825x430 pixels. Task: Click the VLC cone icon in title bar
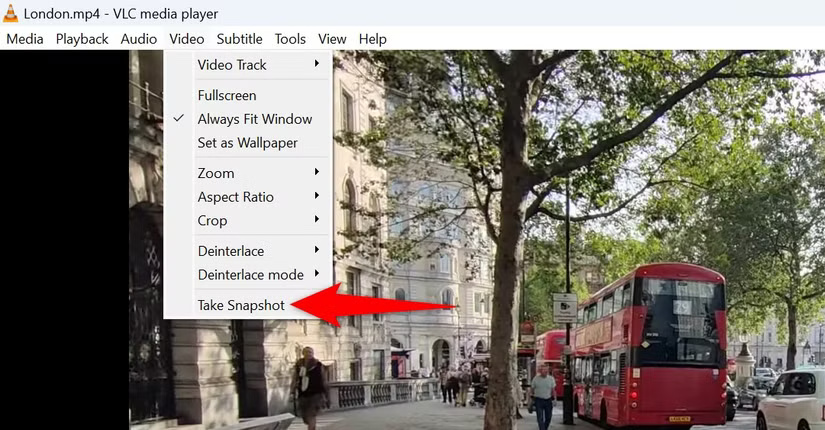[11, 13]
